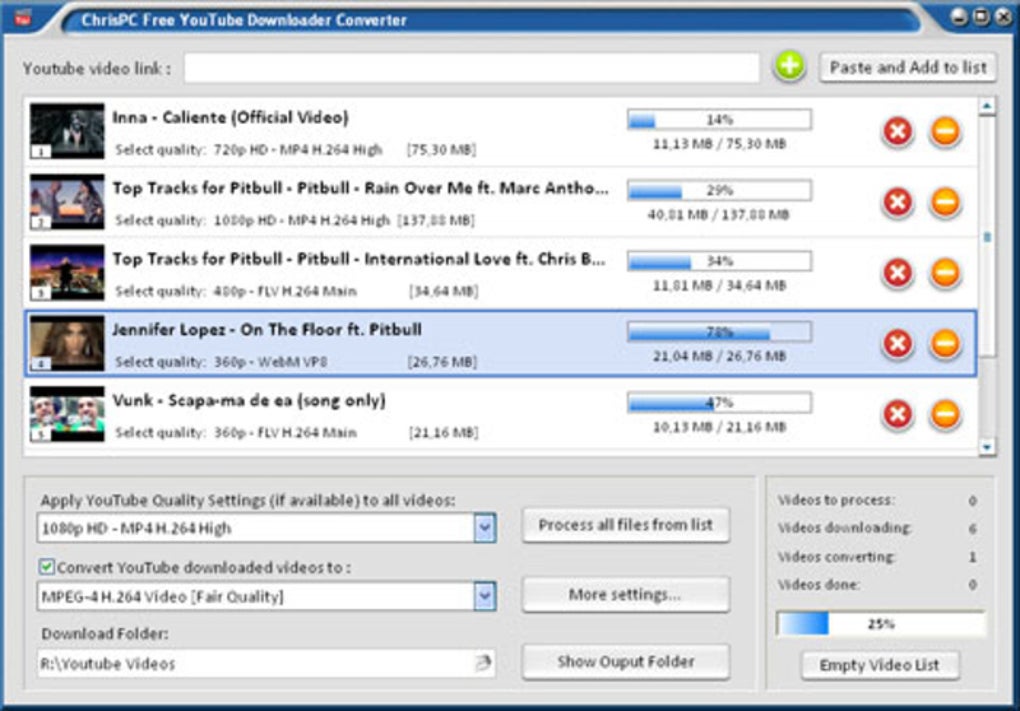Open the conversion format dropdown showing MPEG-4 H.264
This screenshot has height=711, width=1020.
[485, 596]
